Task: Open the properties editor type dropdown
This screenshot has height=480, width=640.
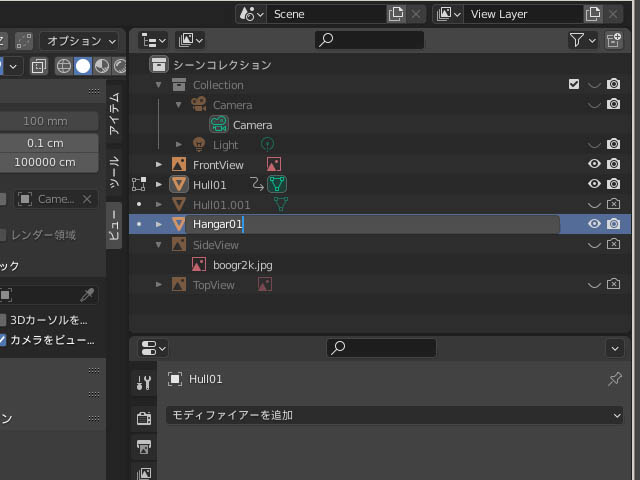Action: pyautogui.click(x=153, y=349)
